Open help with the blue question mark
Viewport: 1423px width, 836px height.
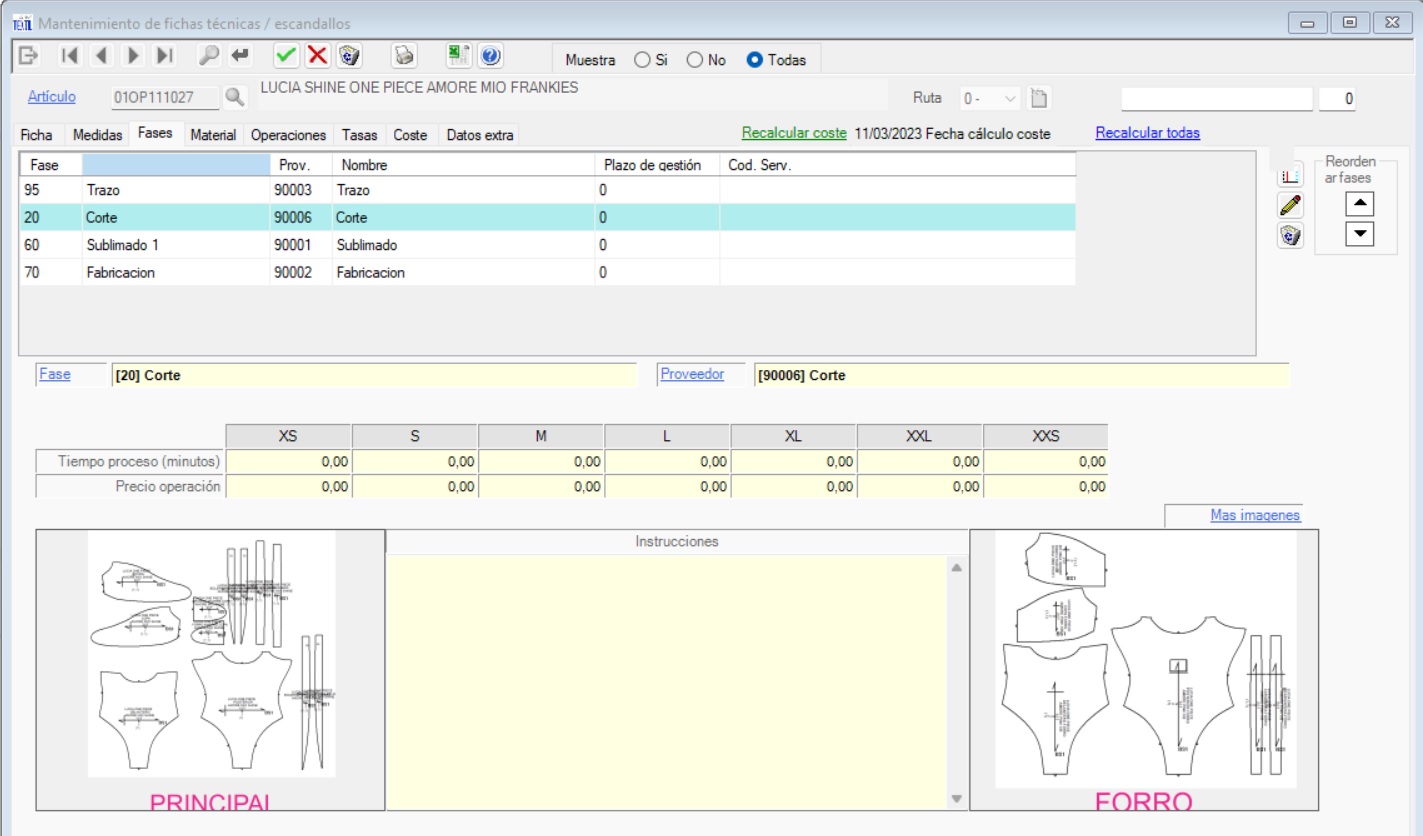click(x=490, y=56)
